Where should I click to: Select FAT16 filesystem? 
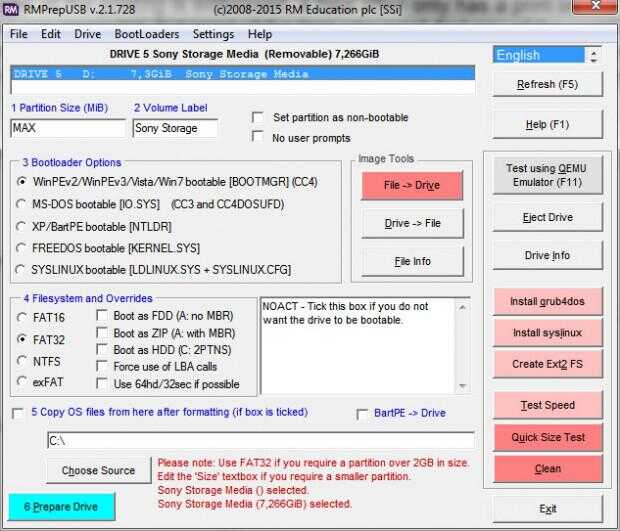pos(22,317)
